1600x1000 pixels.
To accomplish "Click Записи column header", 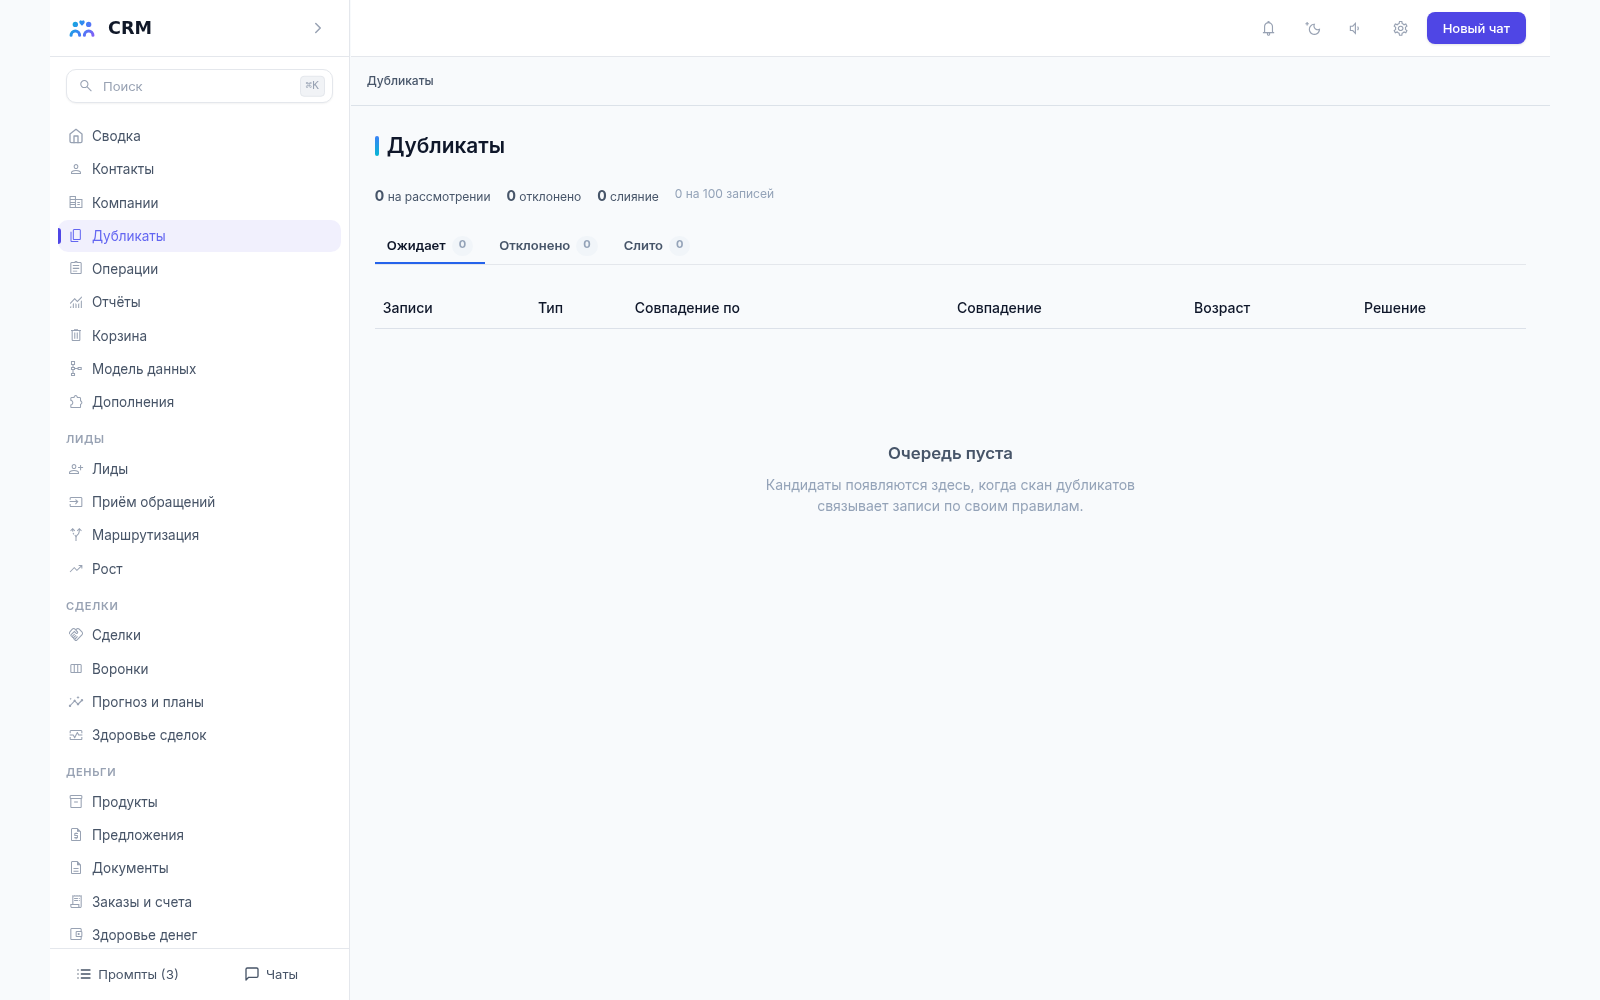I will point(408,308).
